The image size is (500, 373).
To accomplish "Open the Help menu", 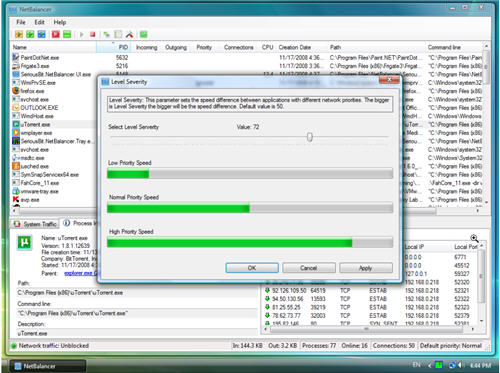I will (x=60, y=22).
